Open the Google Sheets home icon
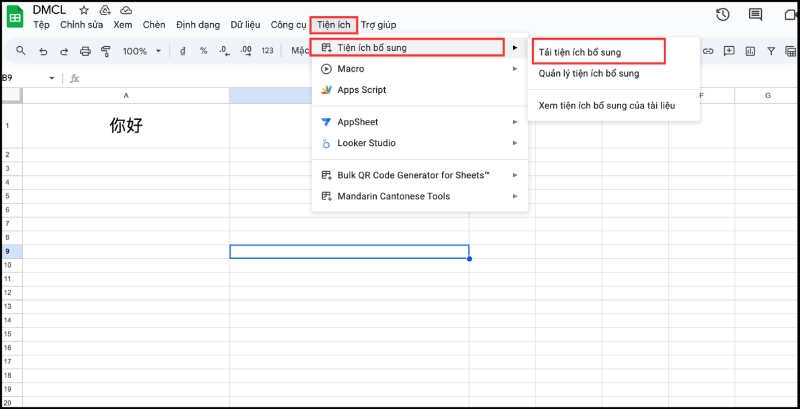This screenshot has height=409, width=800. tap(15, 18)
